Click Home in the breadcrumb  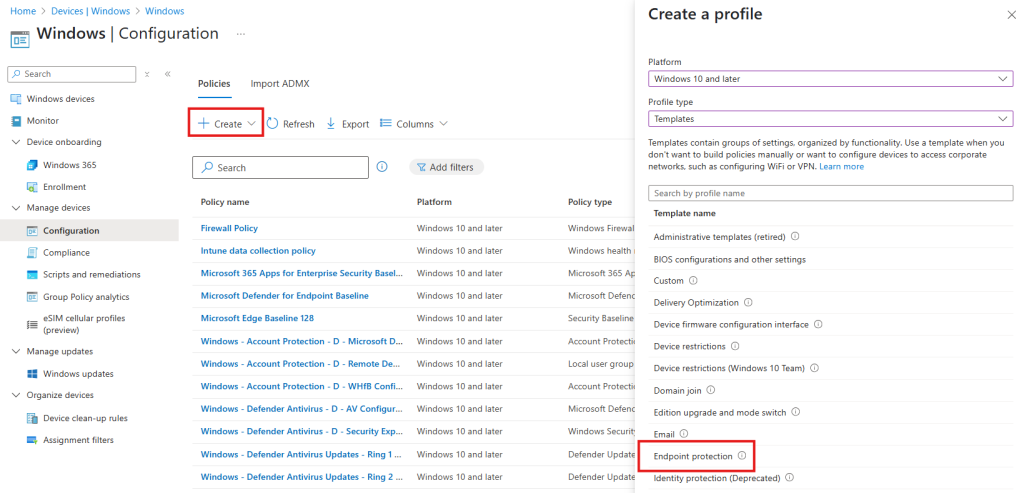tap(22, 11)
